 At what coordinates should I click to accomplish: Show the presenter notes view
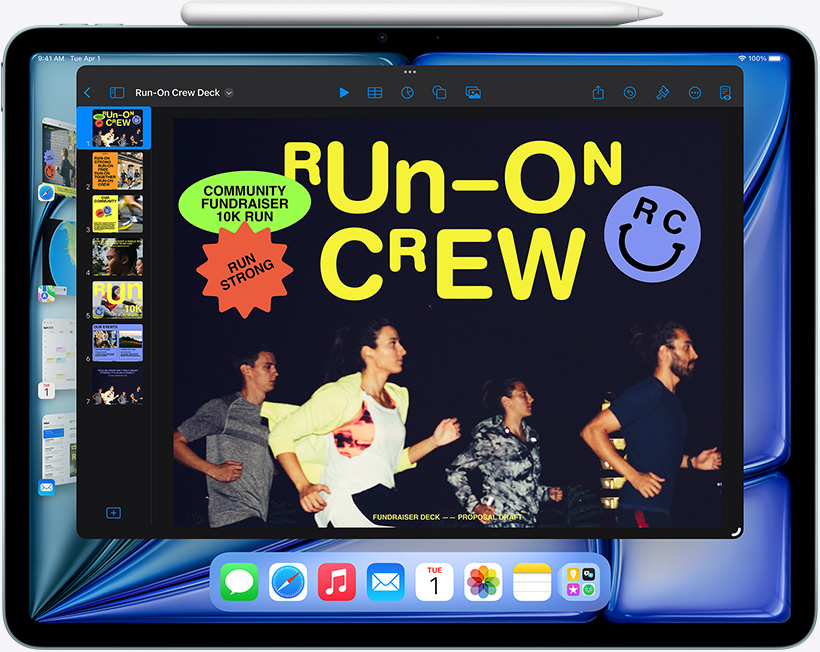726,92
